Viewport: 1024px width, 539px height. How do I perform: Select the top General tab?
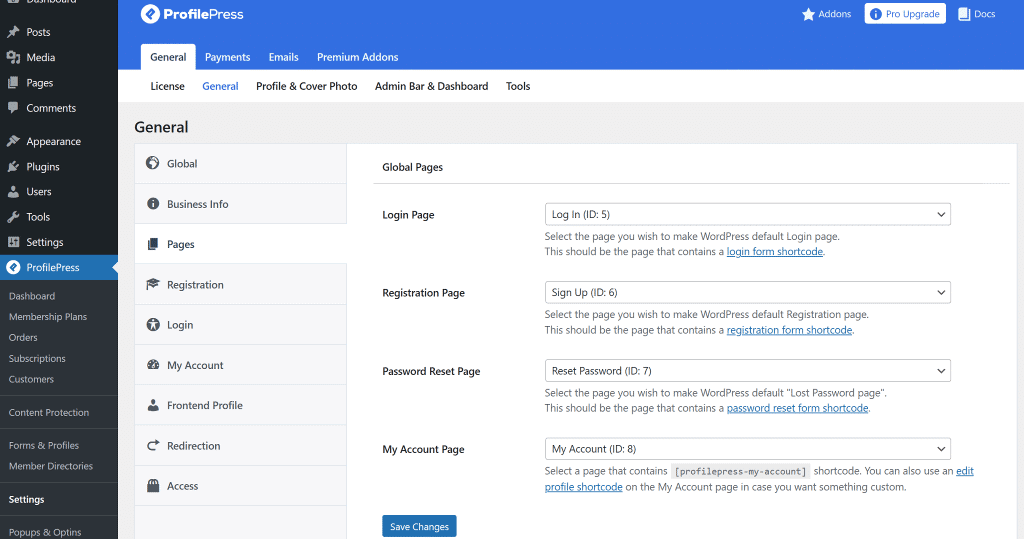(168, 57)
